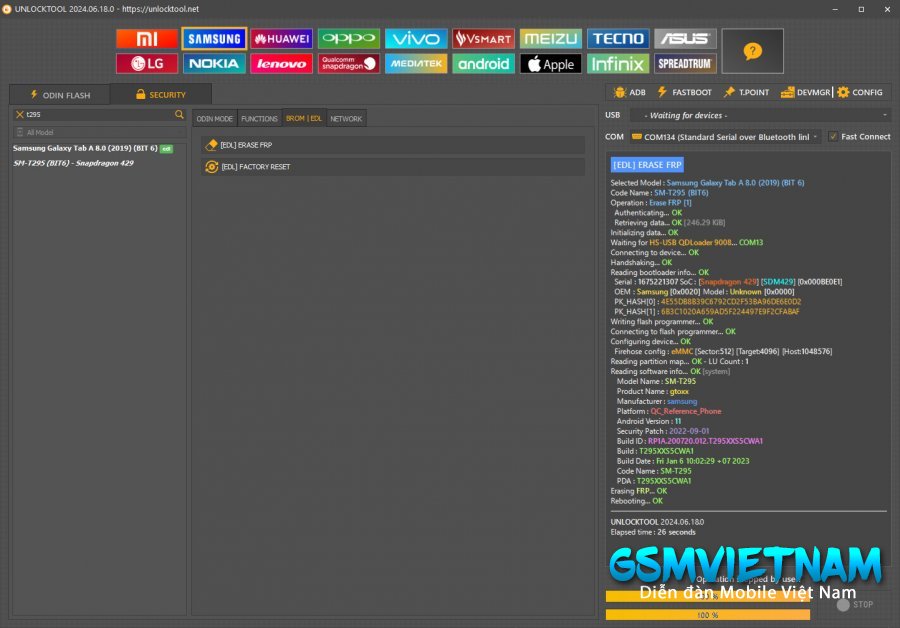The width and height of the screenshot is (900, 628).
Task: Open the Android brand section
Action: pyautogui.click(x=483, y=63)
